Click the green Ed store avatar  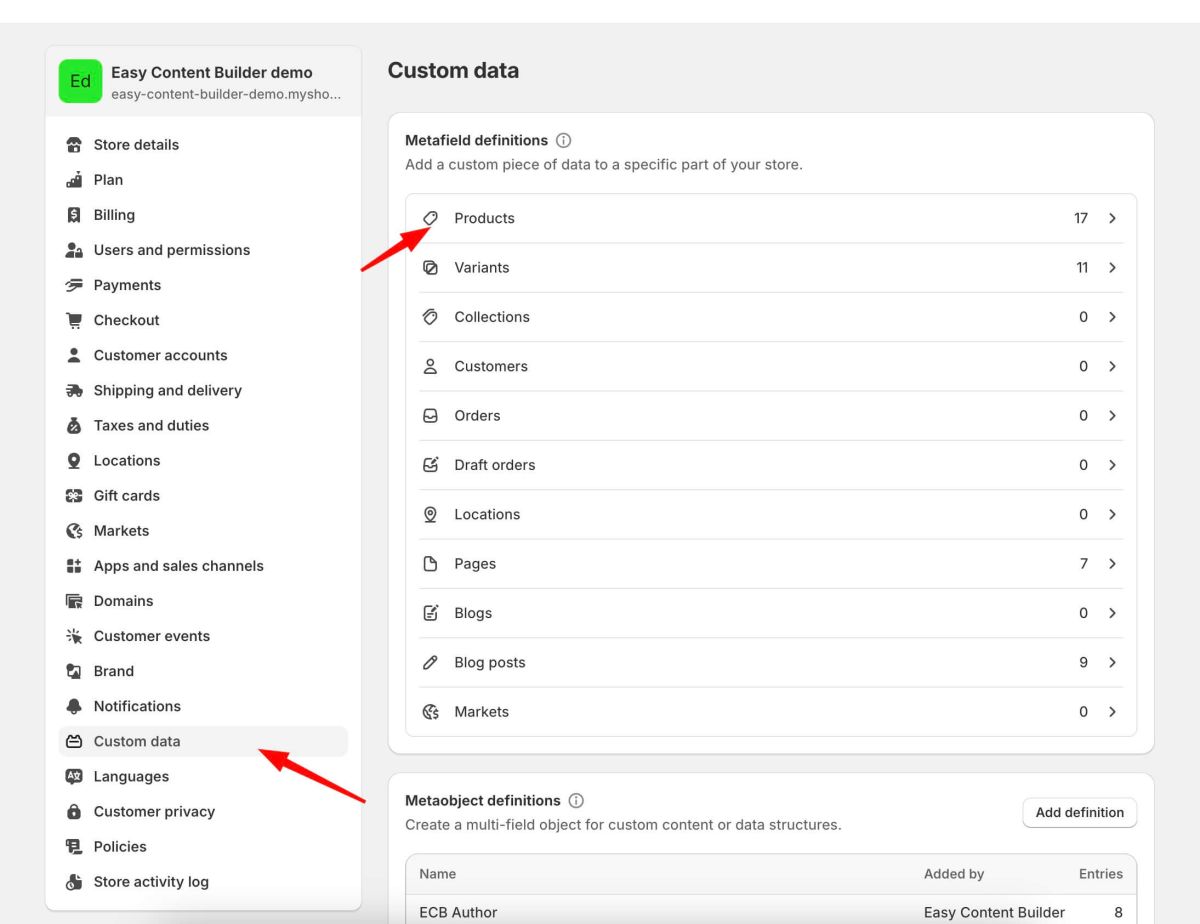click(81, 82)
